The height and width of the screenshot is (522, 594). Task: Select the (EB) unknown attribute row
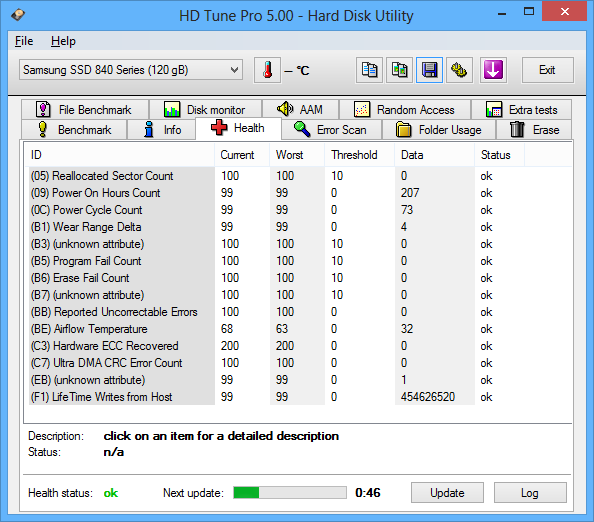coord(276,380)
